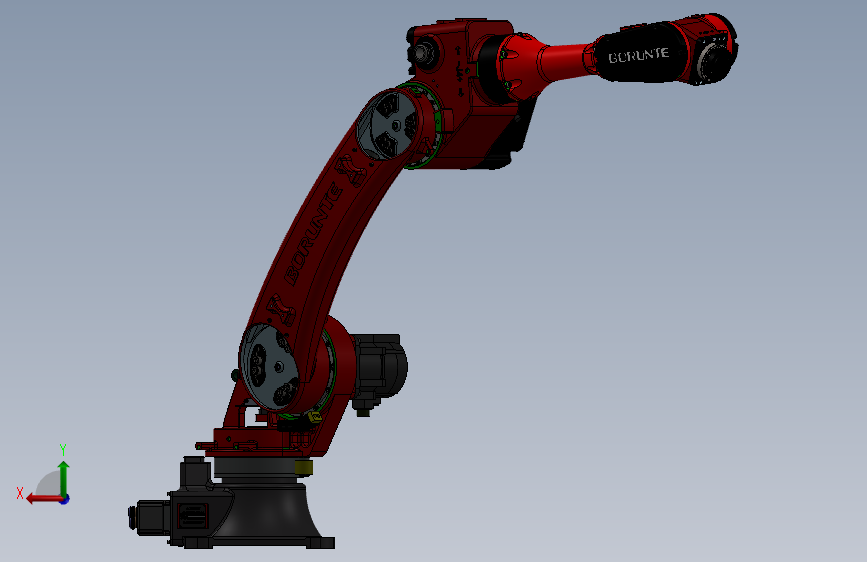Click the red X axis arrow of the triad
Viewport: 867px width, 562px height.
pyautogui.click(x=43, y=499)
